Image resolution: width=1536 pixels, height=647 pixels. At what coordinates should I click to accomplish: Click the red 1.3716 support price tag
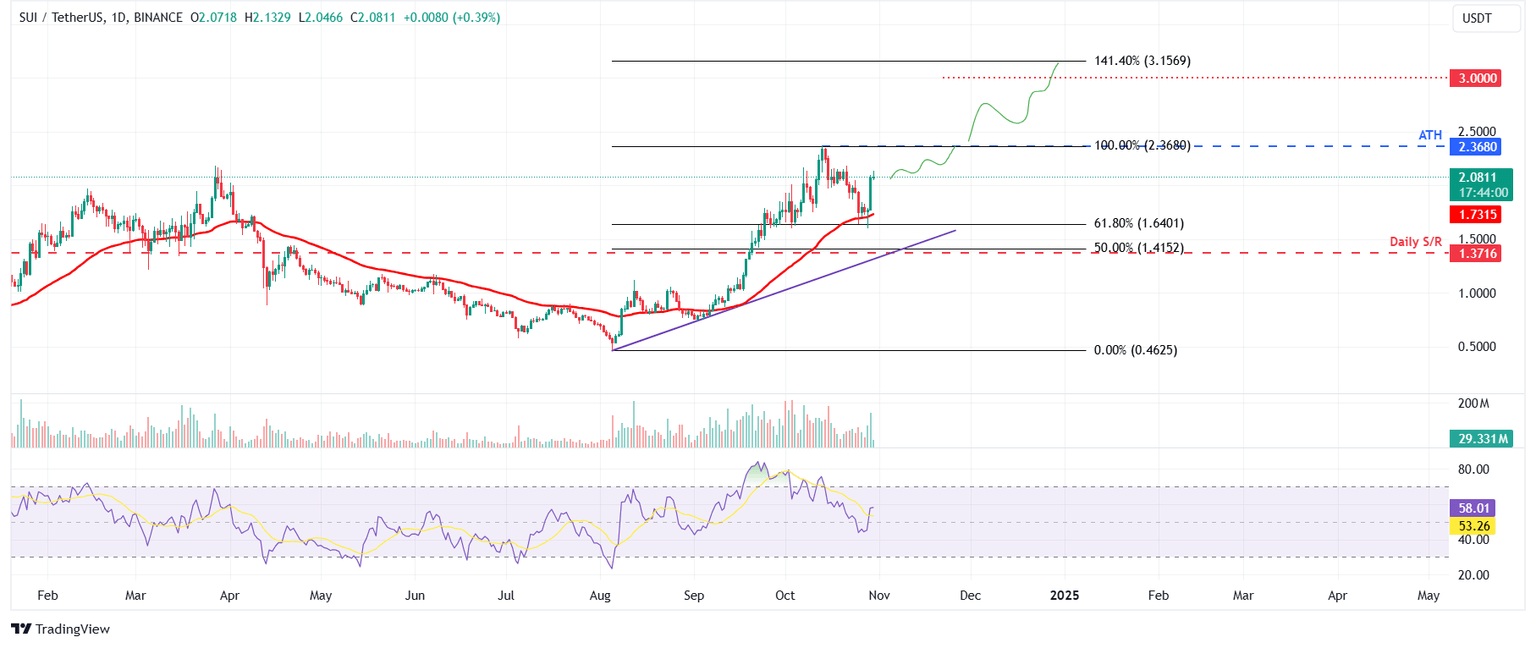(1478, 254)
